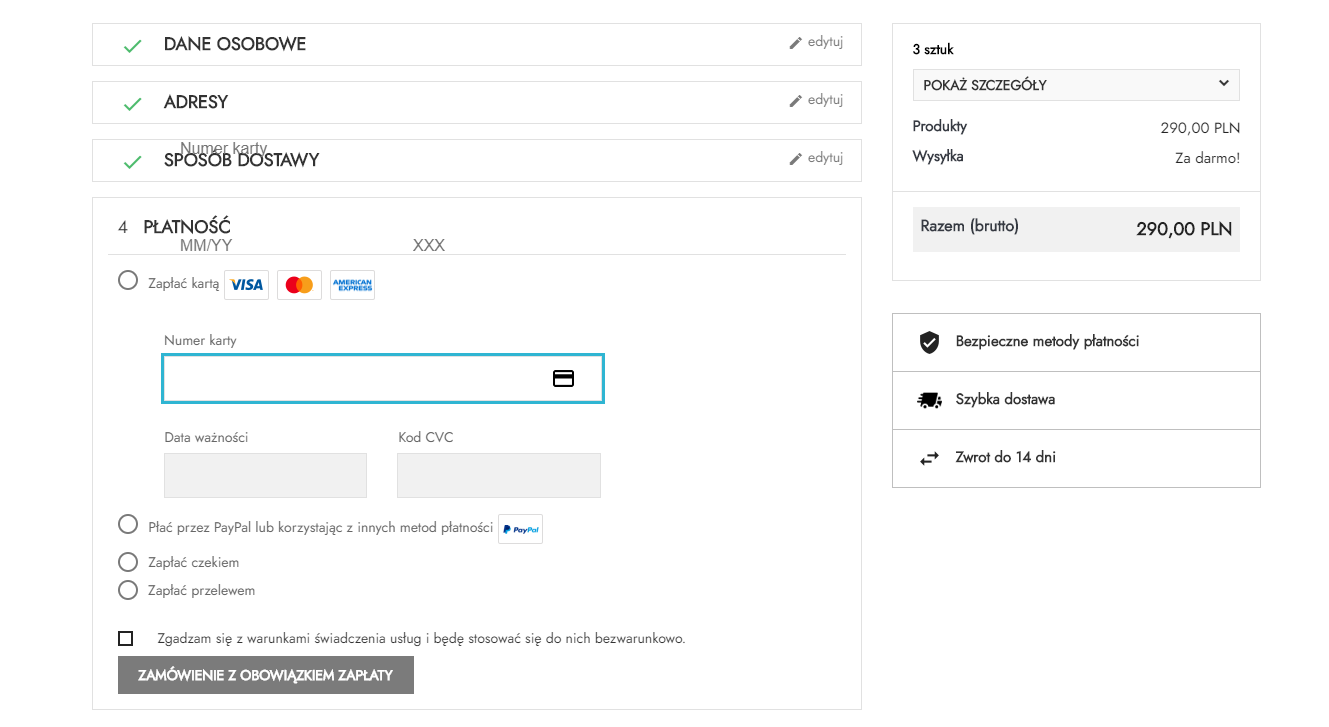The height and width of the screenshot is (727, 1329).
Task: Select 'Zapłać przelewem' payment option
Action: click(128, 590)
